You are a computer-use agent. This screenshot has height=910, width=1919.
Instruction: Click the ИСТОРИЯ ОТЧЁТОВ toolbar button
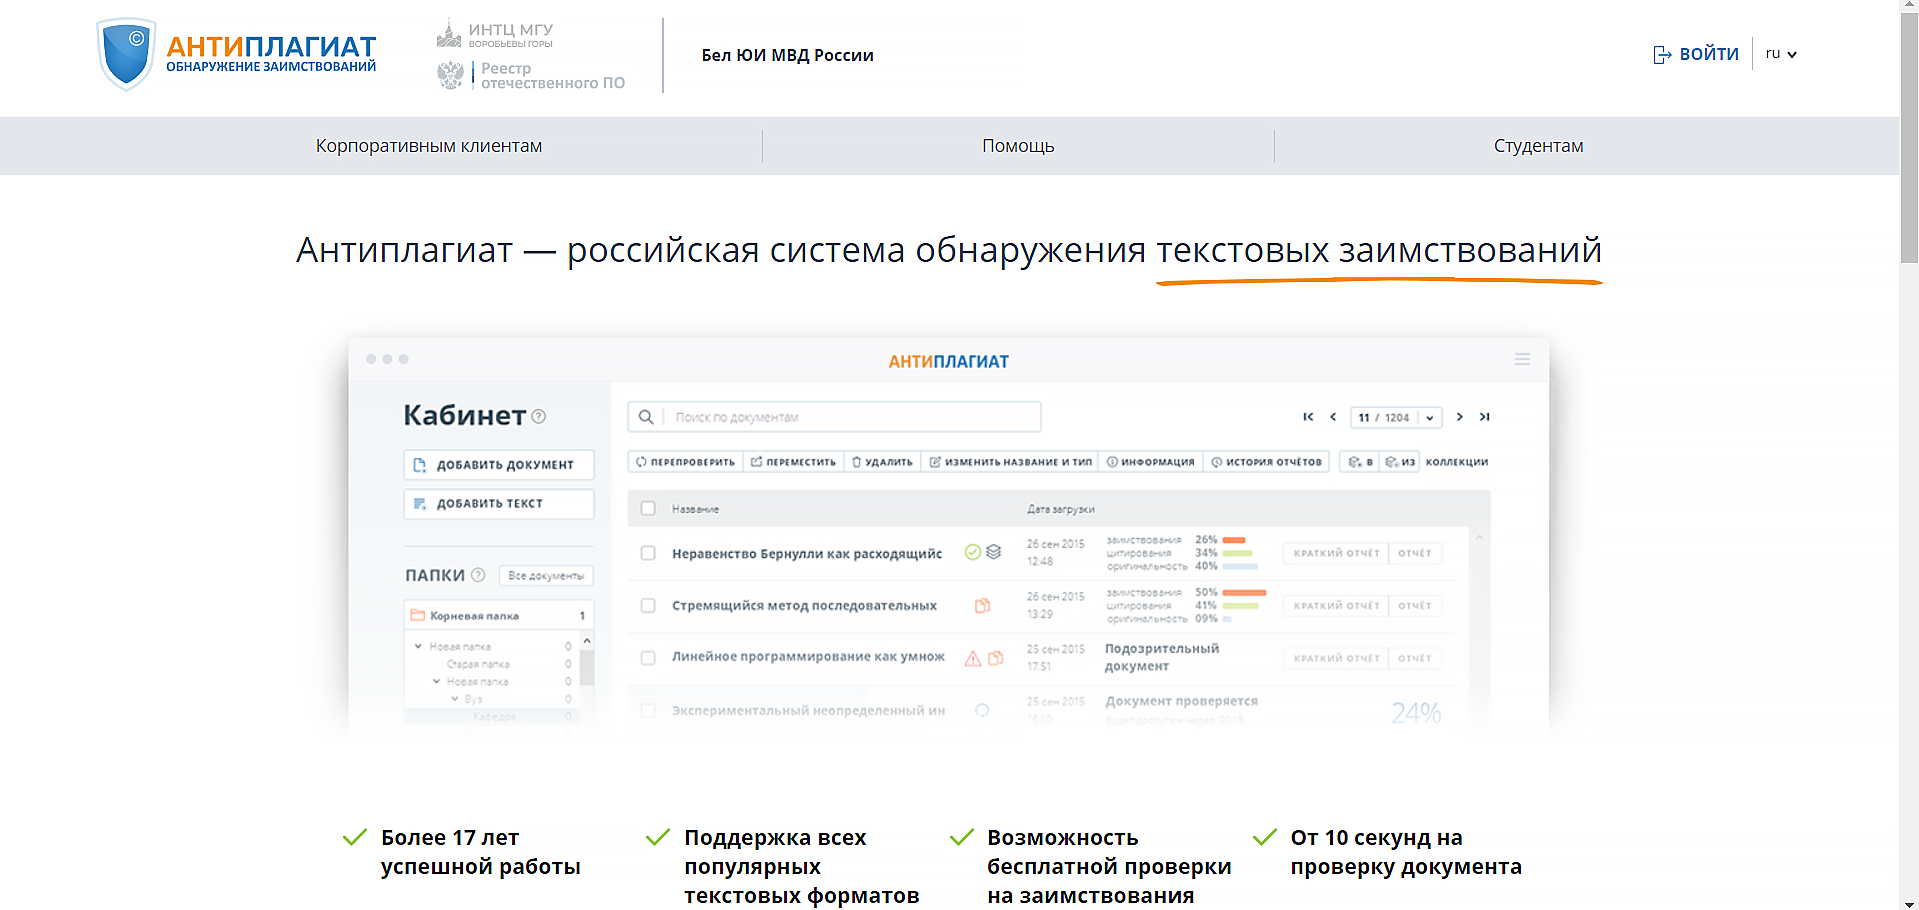tap(1266, 462)
